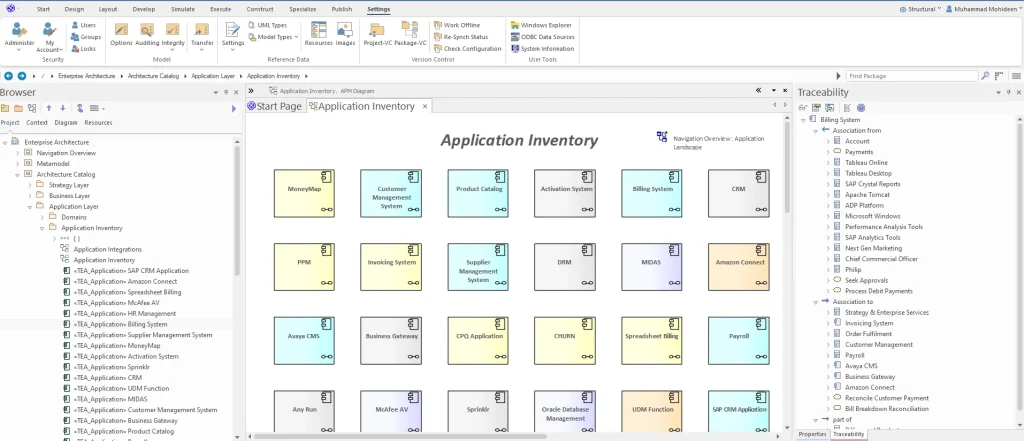Screen dimensions: 1024x441
Task: Switch to the Context tab in Browser
Action: (x=37, y=123)
